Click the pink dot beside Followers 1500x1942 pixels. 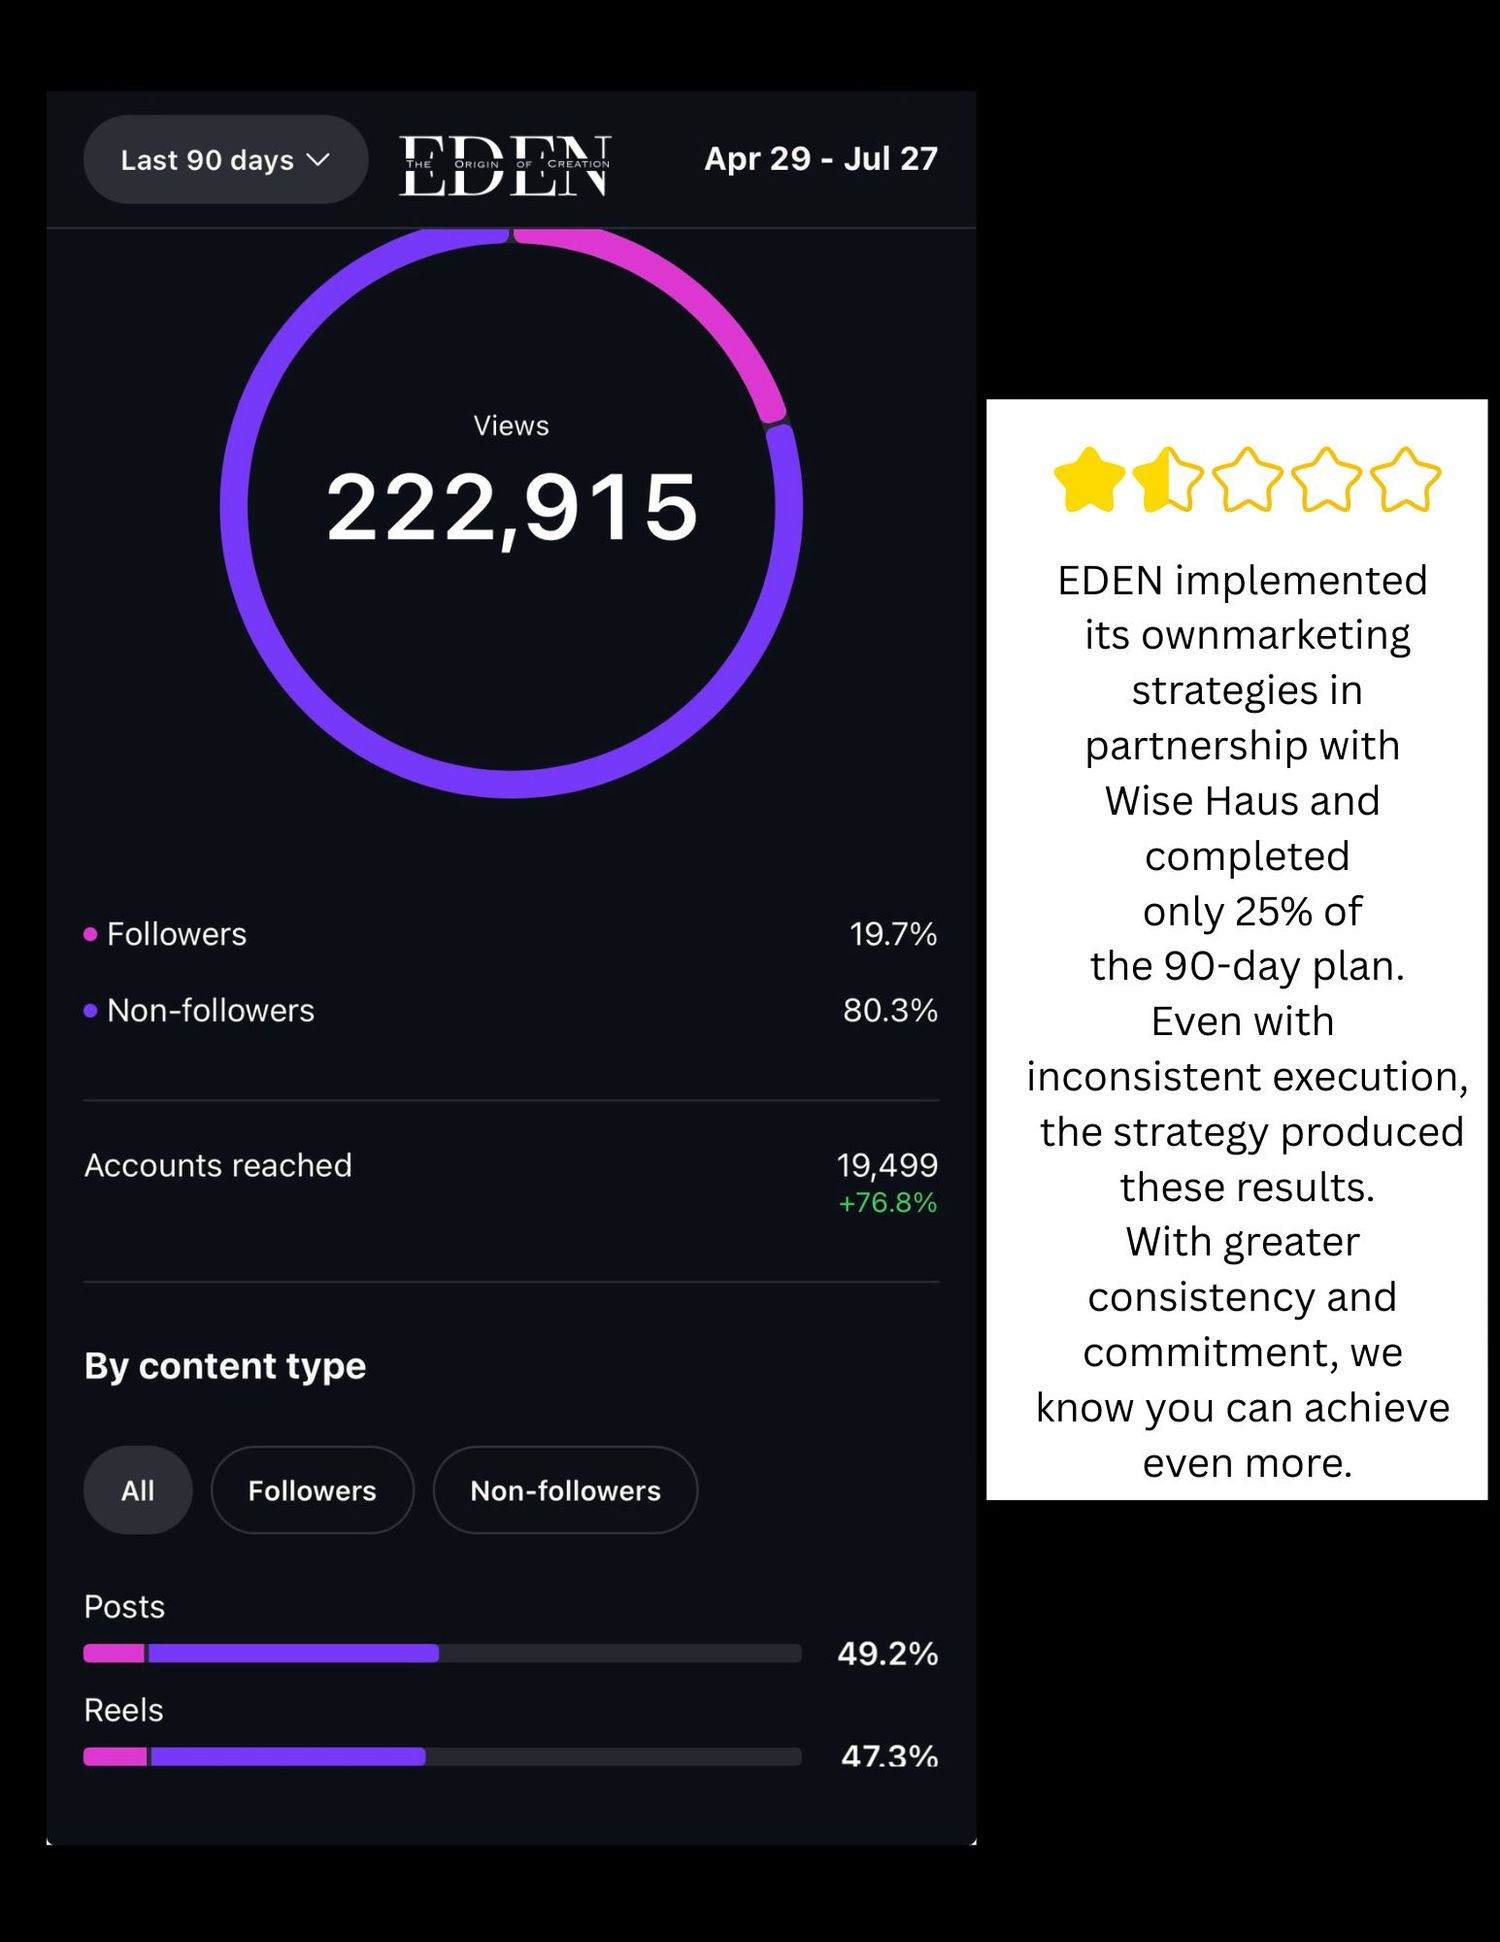click(90, 934)
